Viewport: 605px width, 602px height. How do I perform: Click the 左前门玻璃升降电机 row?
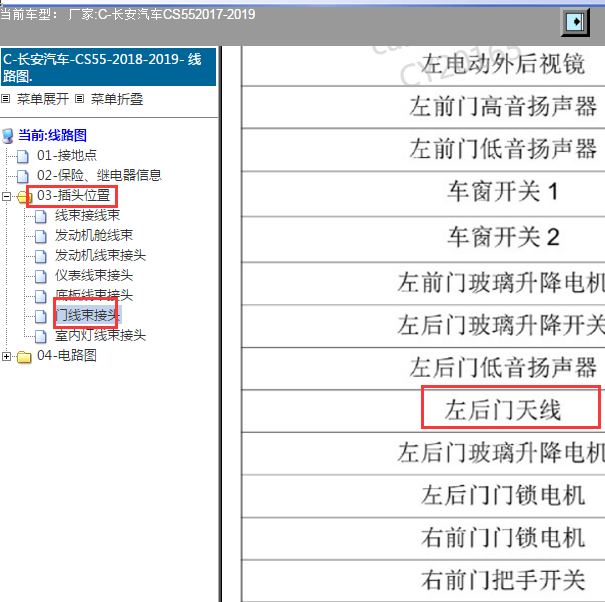click(x=423, y=283)
